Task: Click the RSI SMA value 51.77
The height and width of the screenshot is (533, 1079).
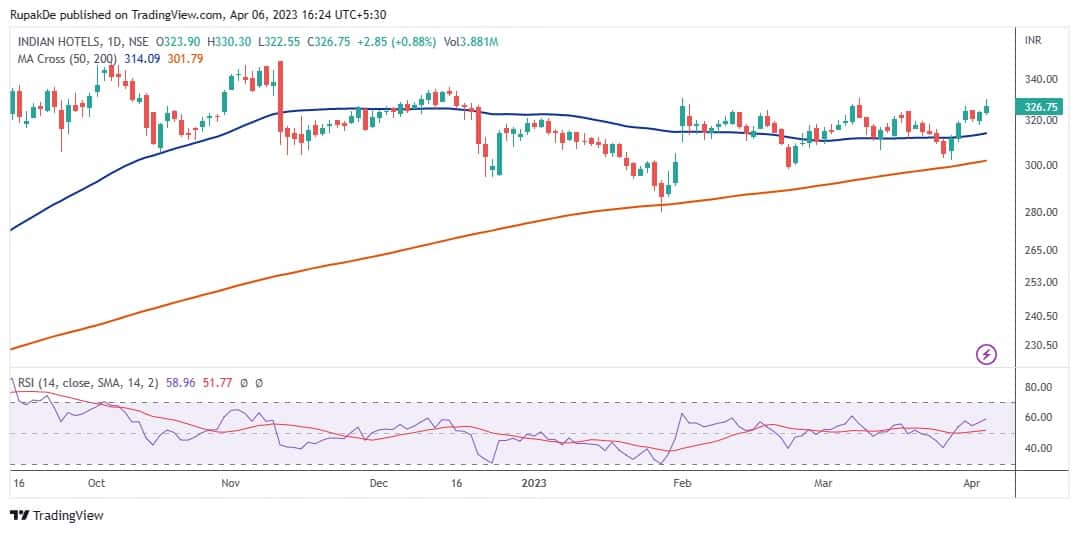Action: [x=216, y=382]
